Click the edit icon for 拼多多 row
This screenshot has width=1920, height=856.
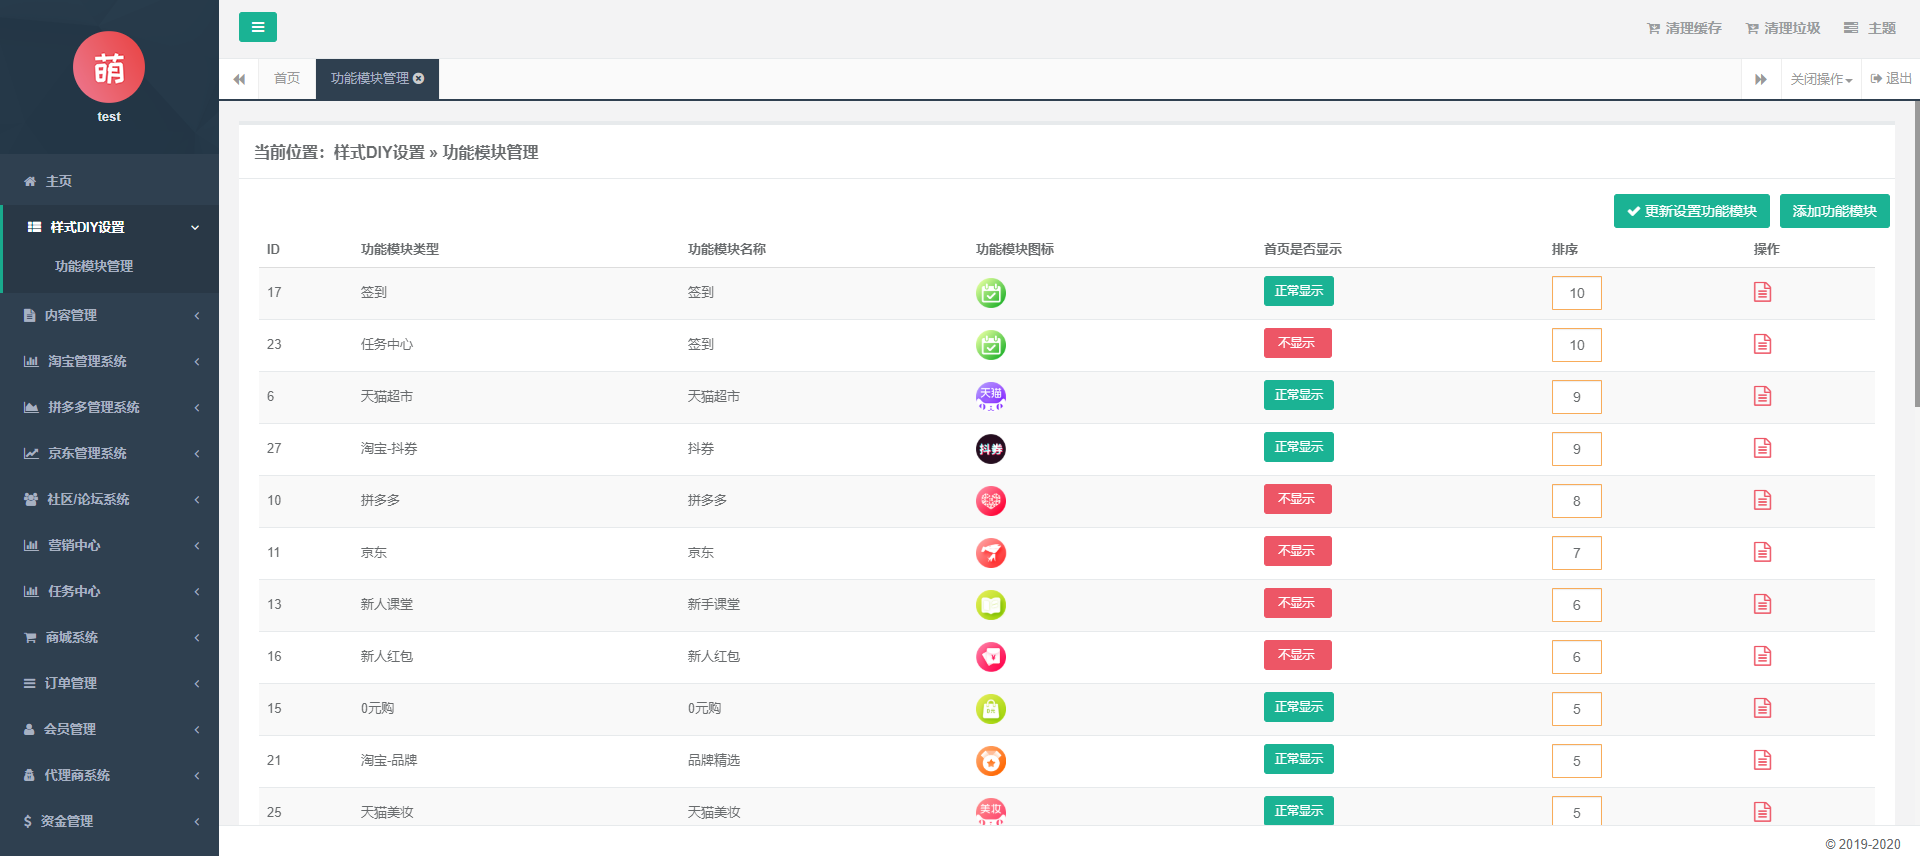[x=1762, y=500]
